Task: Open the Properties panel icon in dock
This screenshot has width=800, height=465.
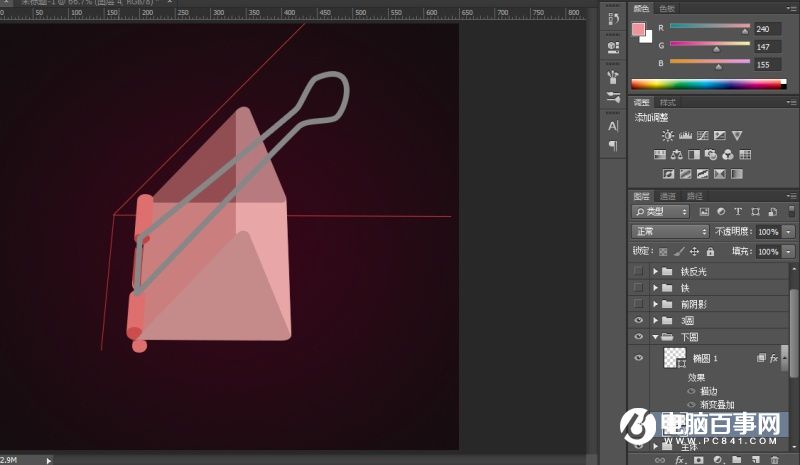Action: [x=613, y=47]
